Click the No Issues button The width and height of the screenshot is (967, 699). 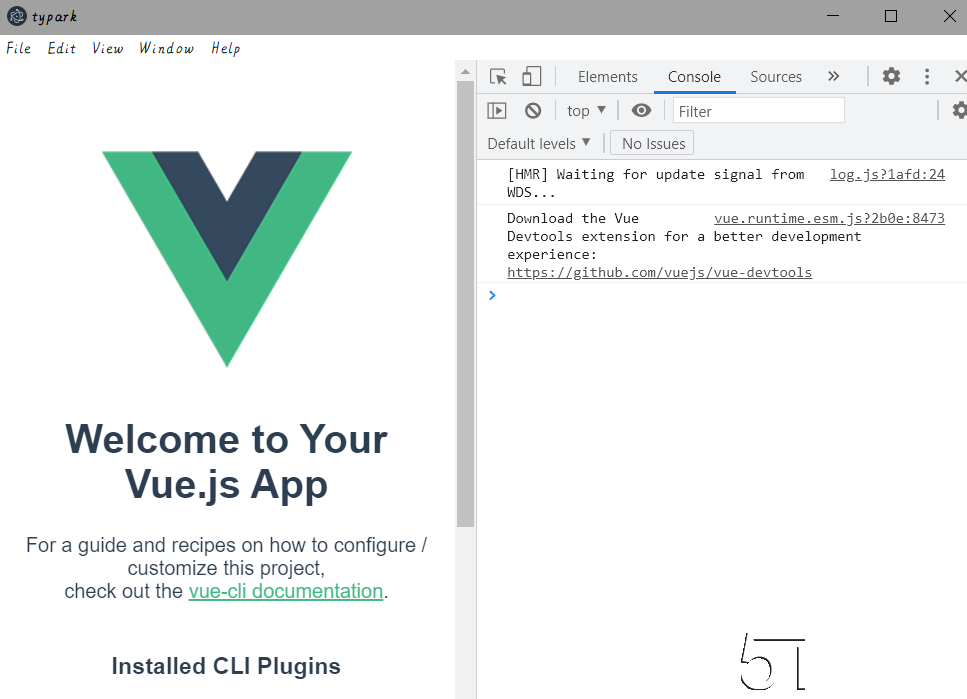[x=651, y=143]
